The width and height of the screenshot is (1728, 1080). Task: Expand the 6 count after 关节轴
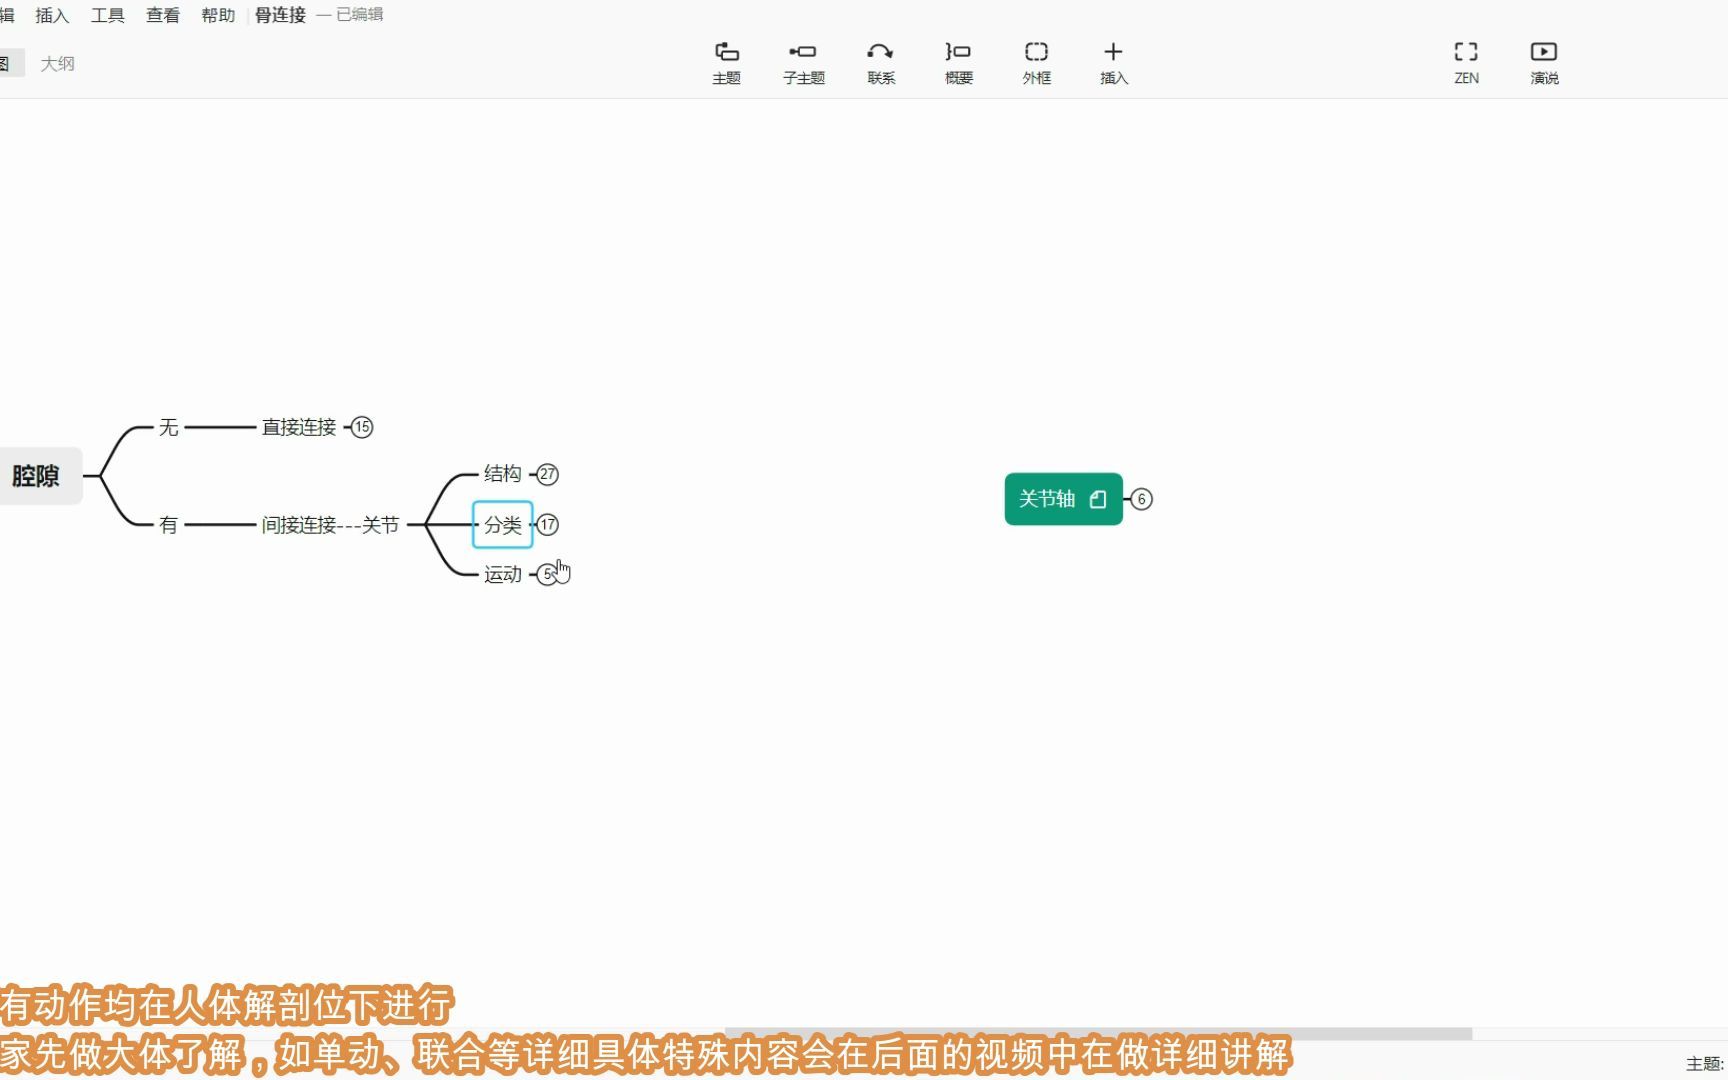pyautogui.click(x=1141, y=499)
